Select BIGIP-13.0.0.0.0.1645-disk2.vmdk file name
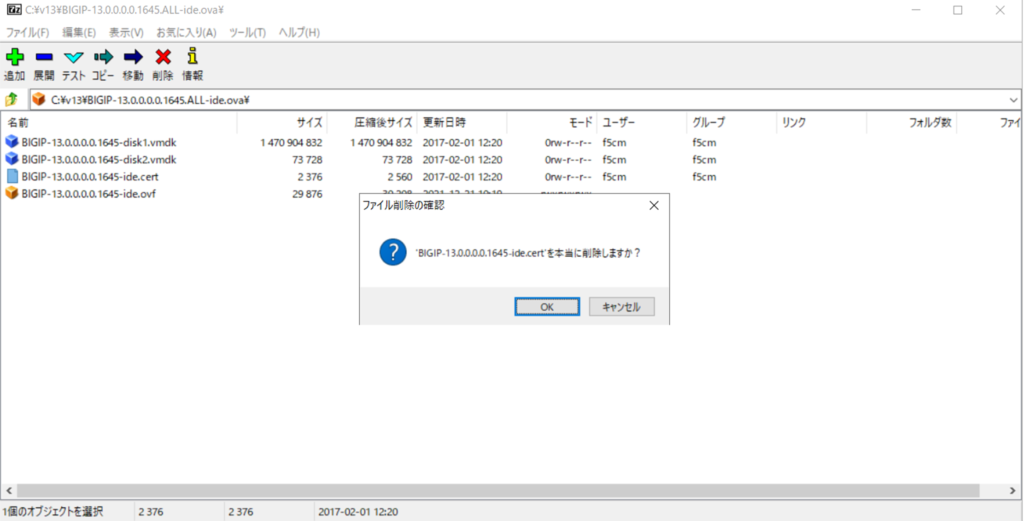Screen dimensions: 1024x521 (x=99, y=159)
